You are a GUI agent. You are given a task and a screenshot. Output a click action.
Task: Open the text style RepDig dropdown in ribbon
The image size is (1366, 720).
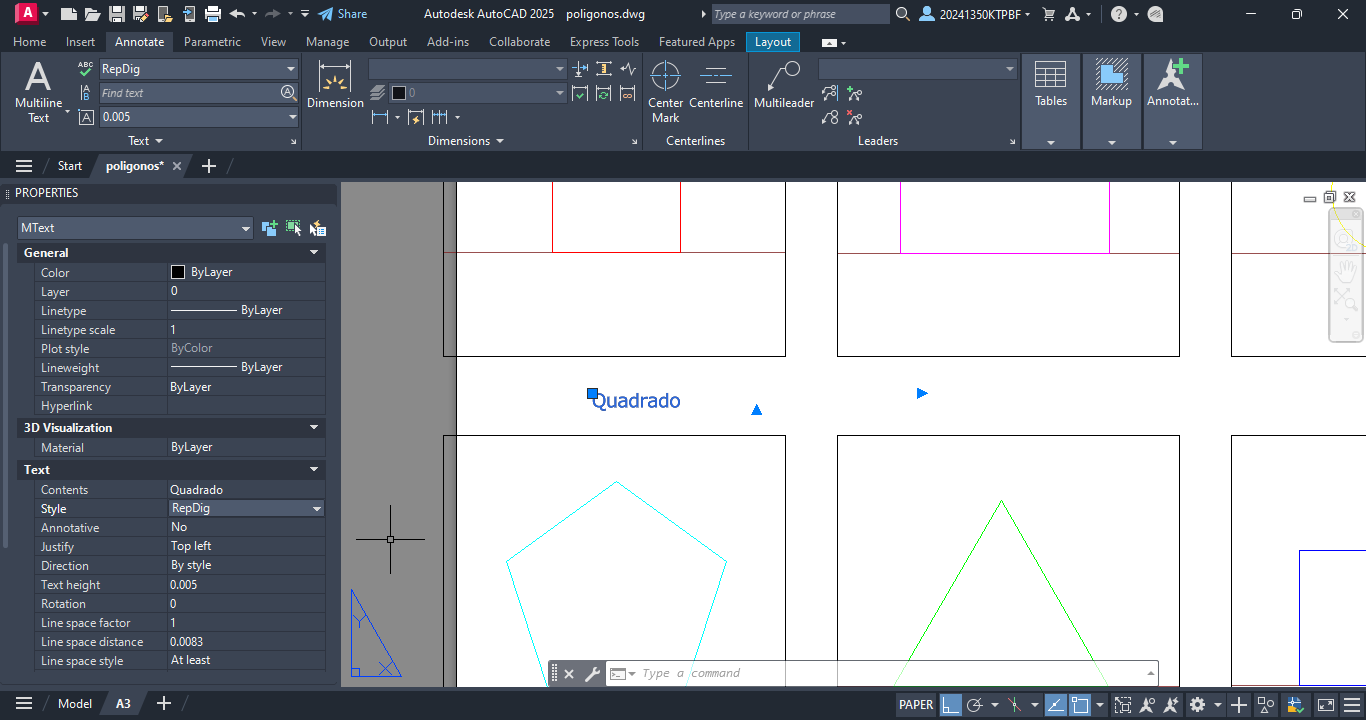tap(291, 69)
